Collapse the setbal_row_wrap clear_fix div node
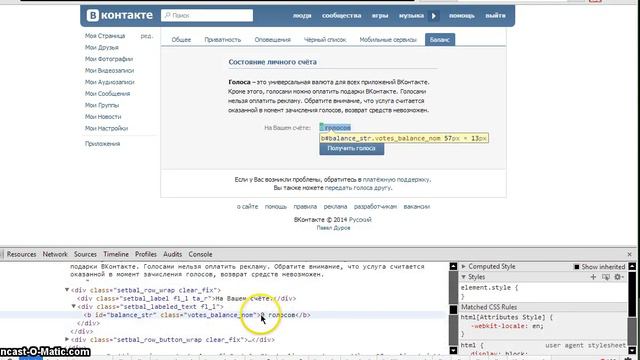 click(x=67, y=290)
